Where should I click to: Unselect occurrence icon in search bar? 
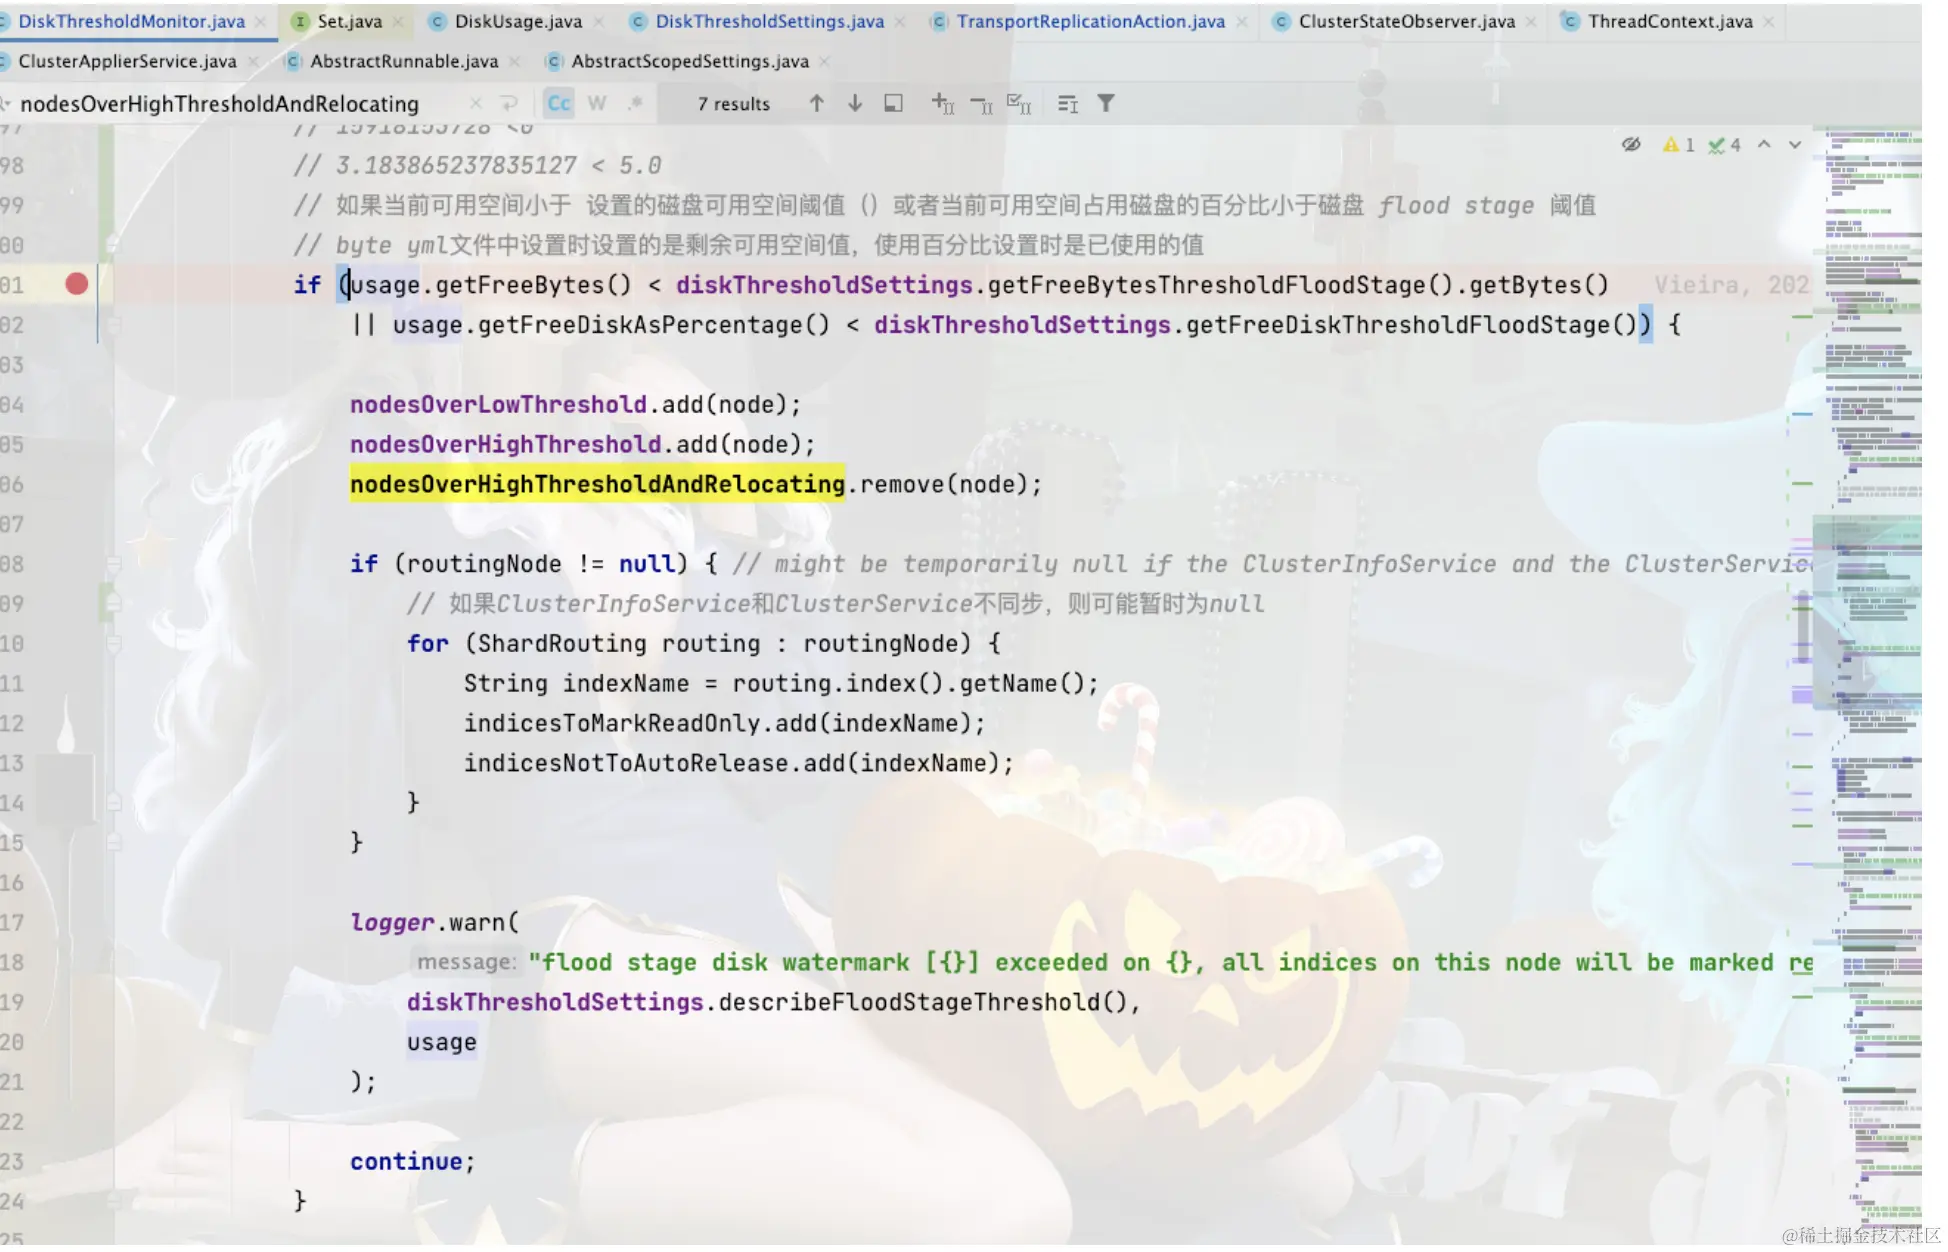(981, 103)
